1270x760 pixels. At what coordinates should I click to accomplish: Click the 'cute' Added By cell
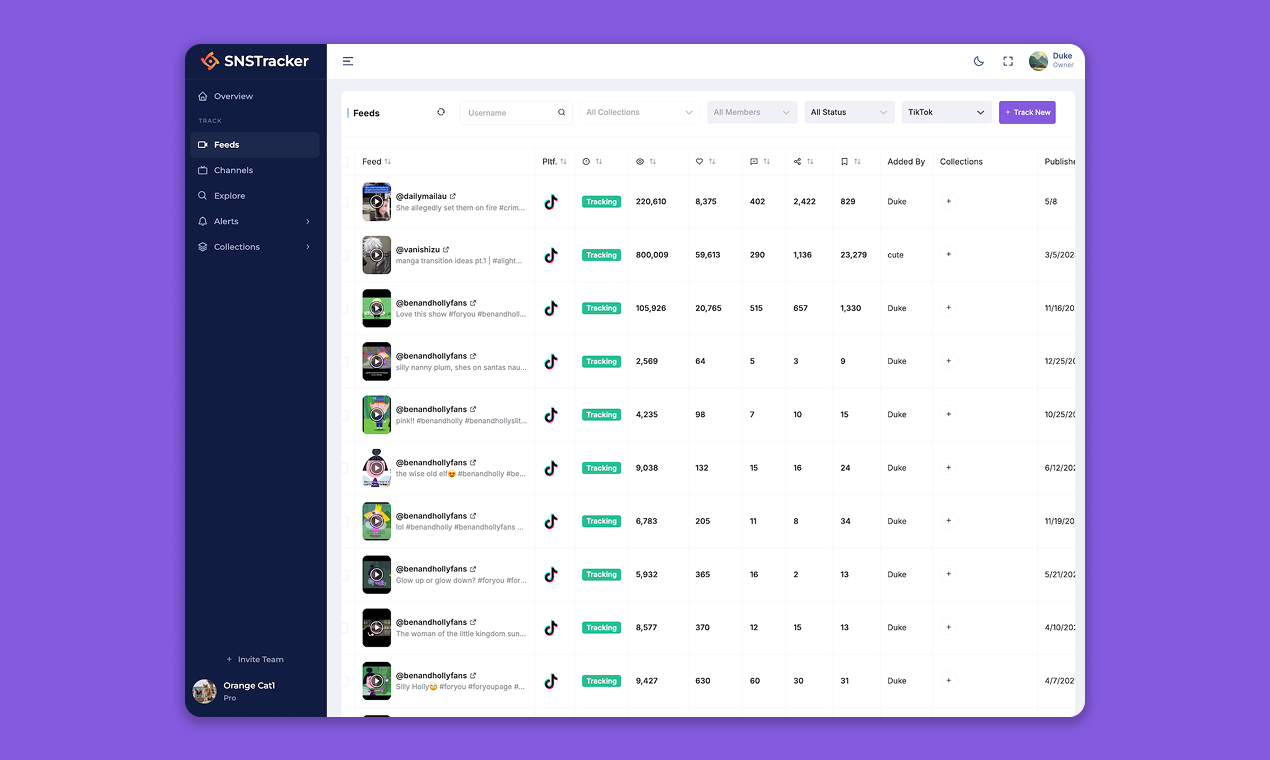tap(895, 255)
